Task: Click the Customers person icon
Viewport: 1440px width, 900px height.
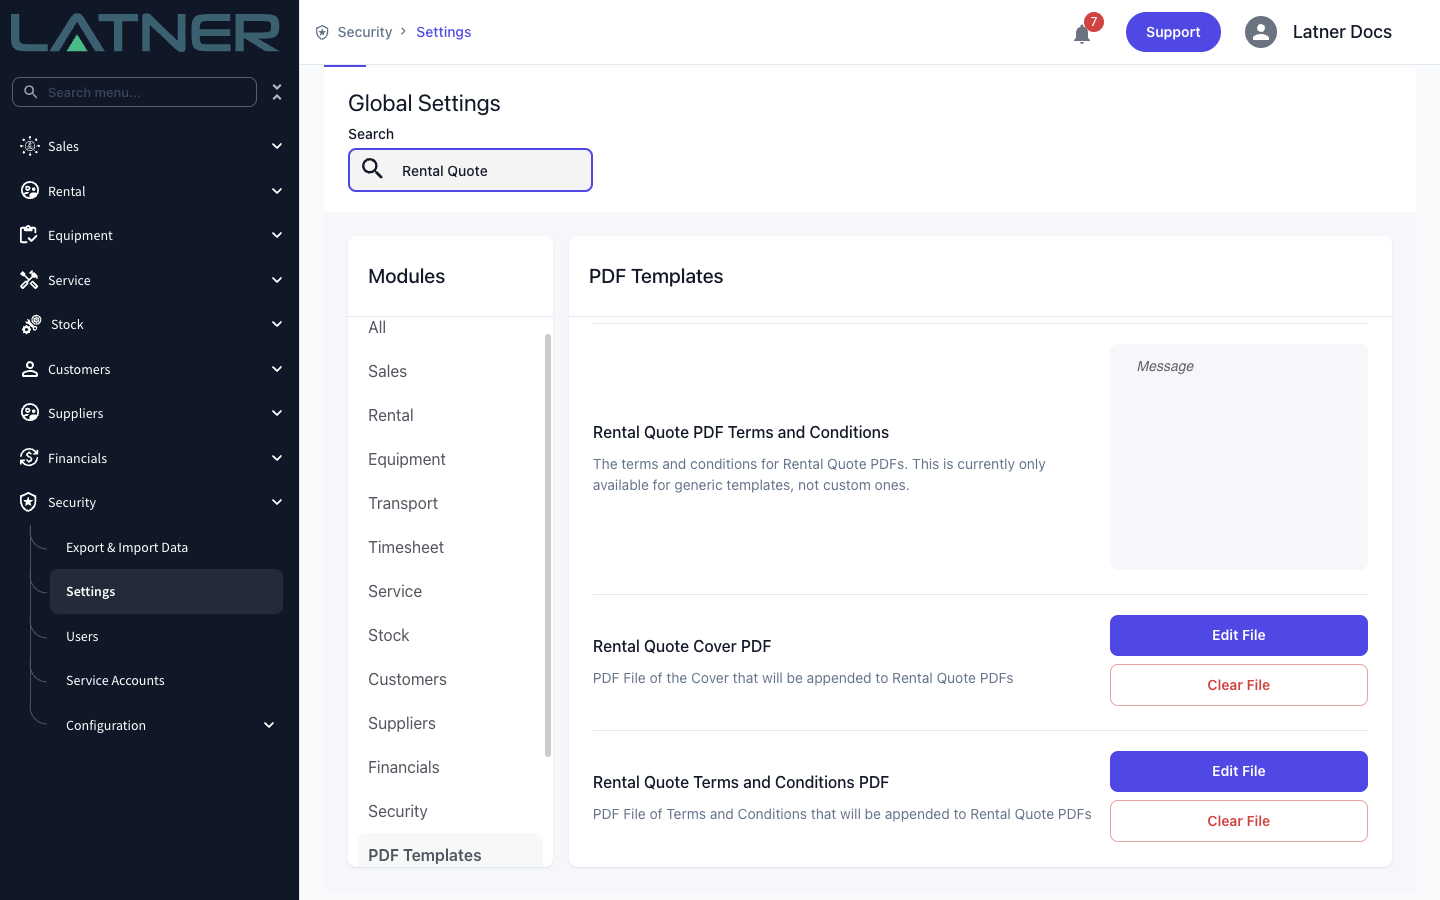Action: point(30,369)
